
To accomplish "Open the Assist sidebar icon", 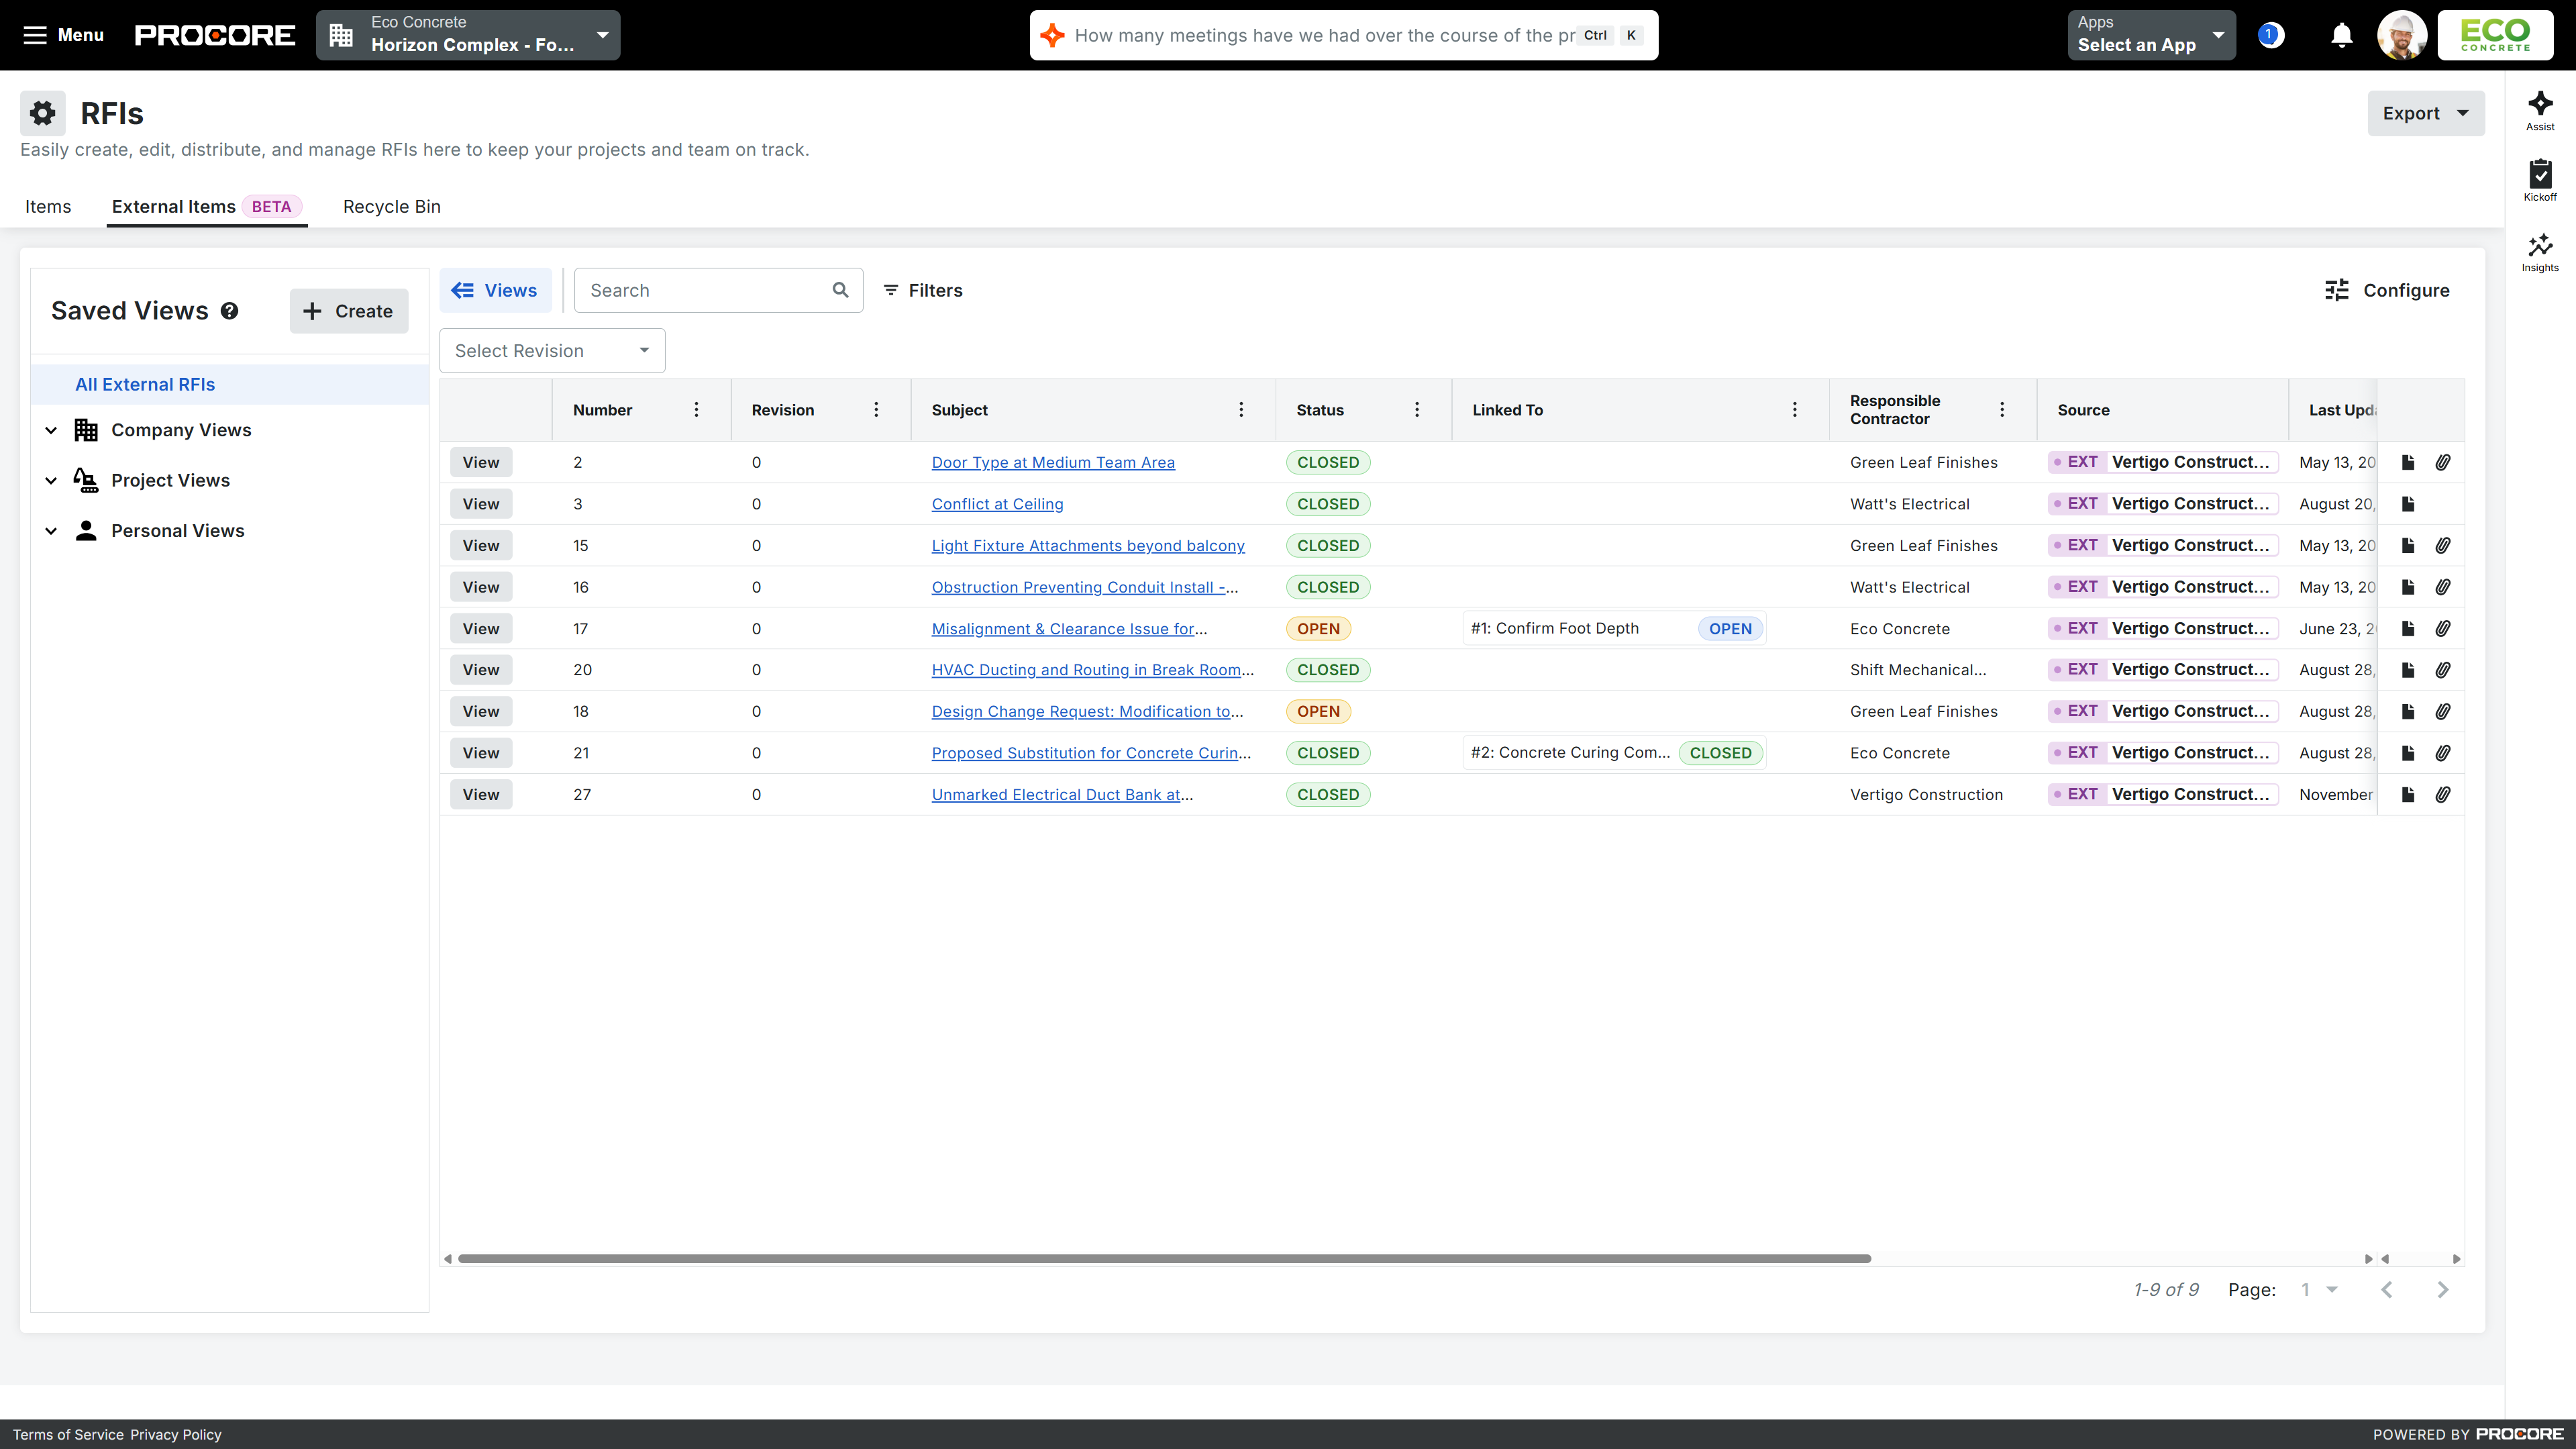I will (x=2539, y=110).
